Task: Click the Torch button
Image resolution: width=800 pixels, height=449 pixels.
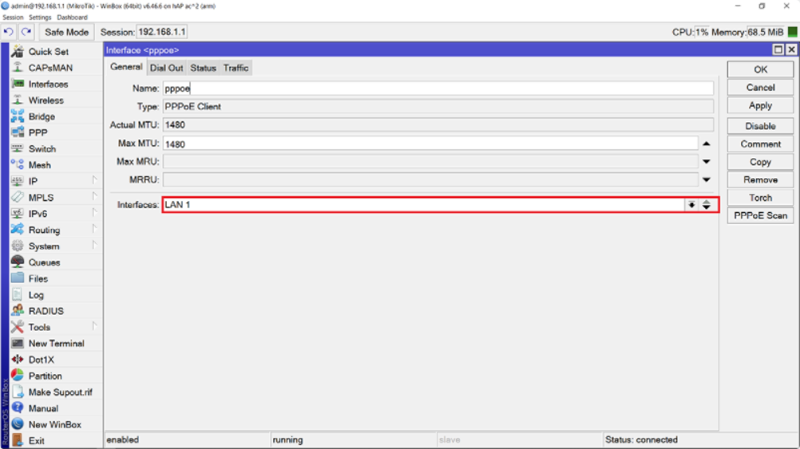Action: point(760,198)
